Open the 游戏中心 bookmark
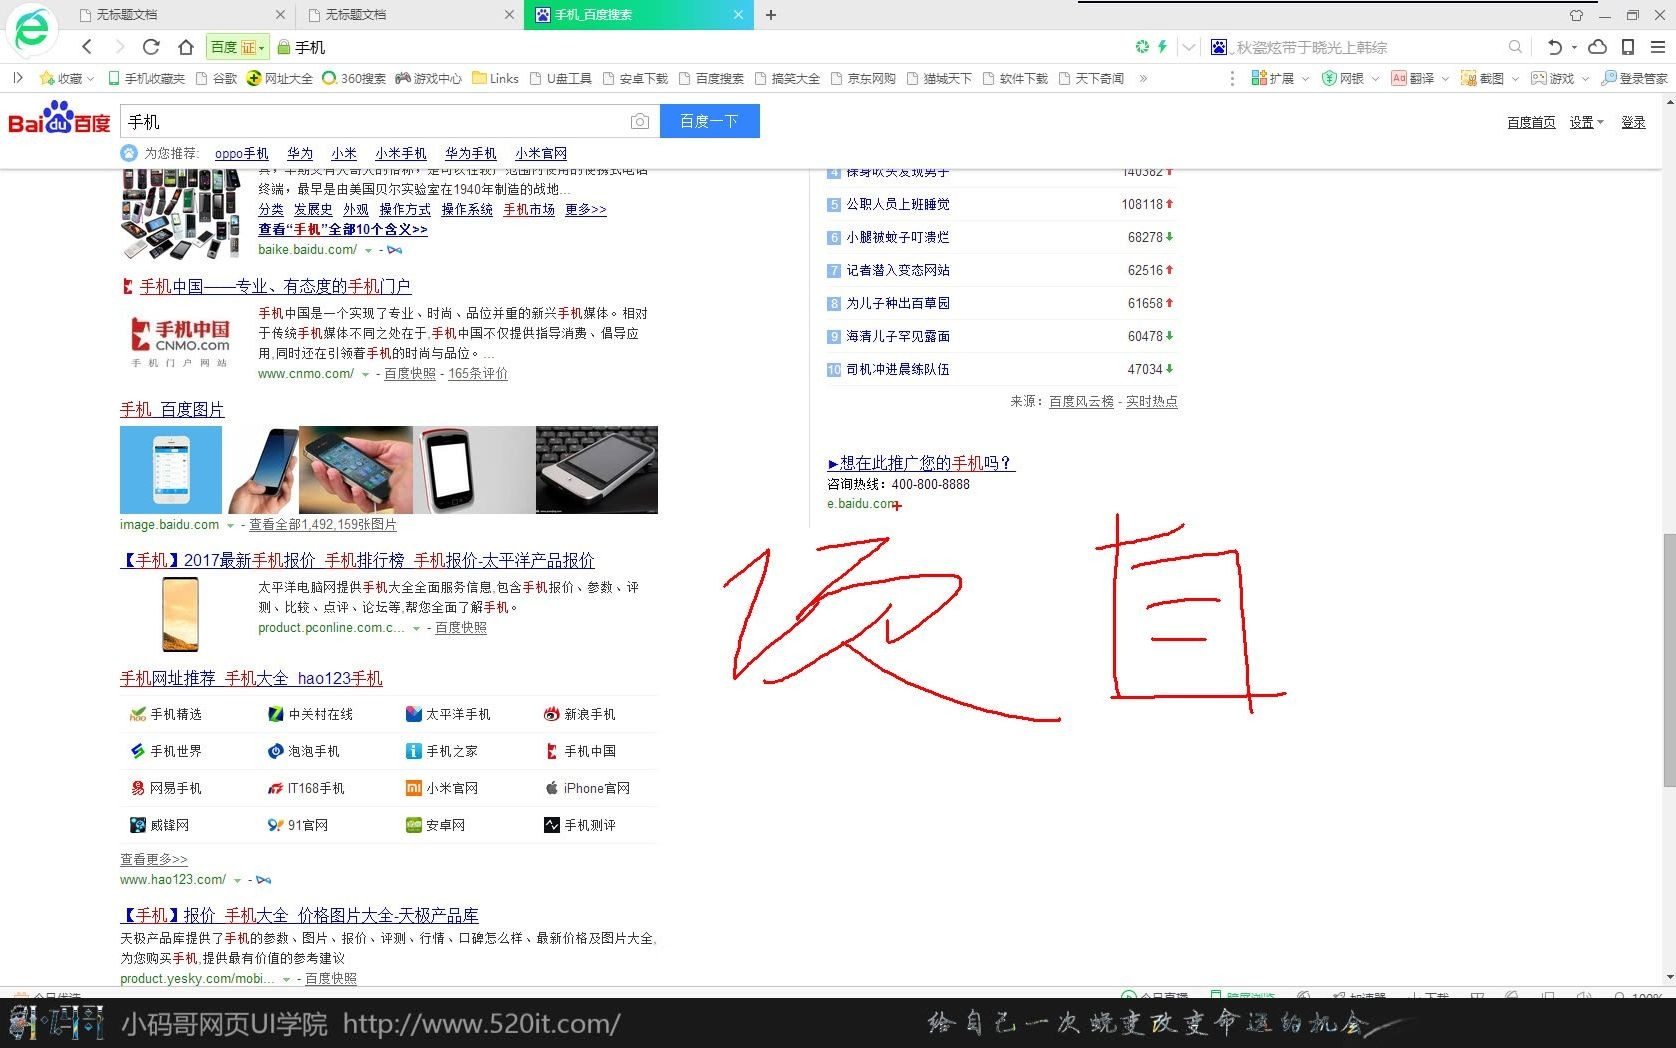 click(x=429, y=78)
